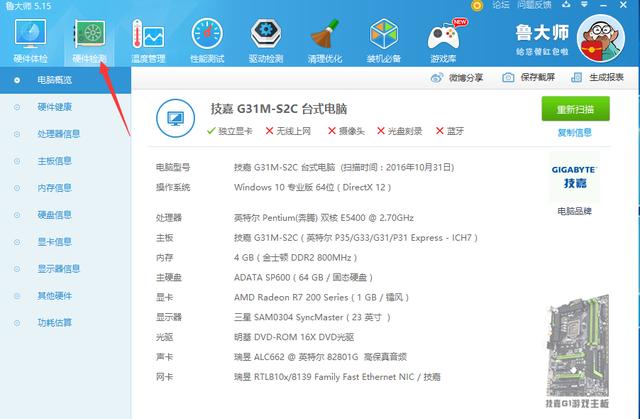Viewport: 640px width, 419px height.
Task: Click 瑞昱 ALC662 sound card value
Action: coord(320,357)
